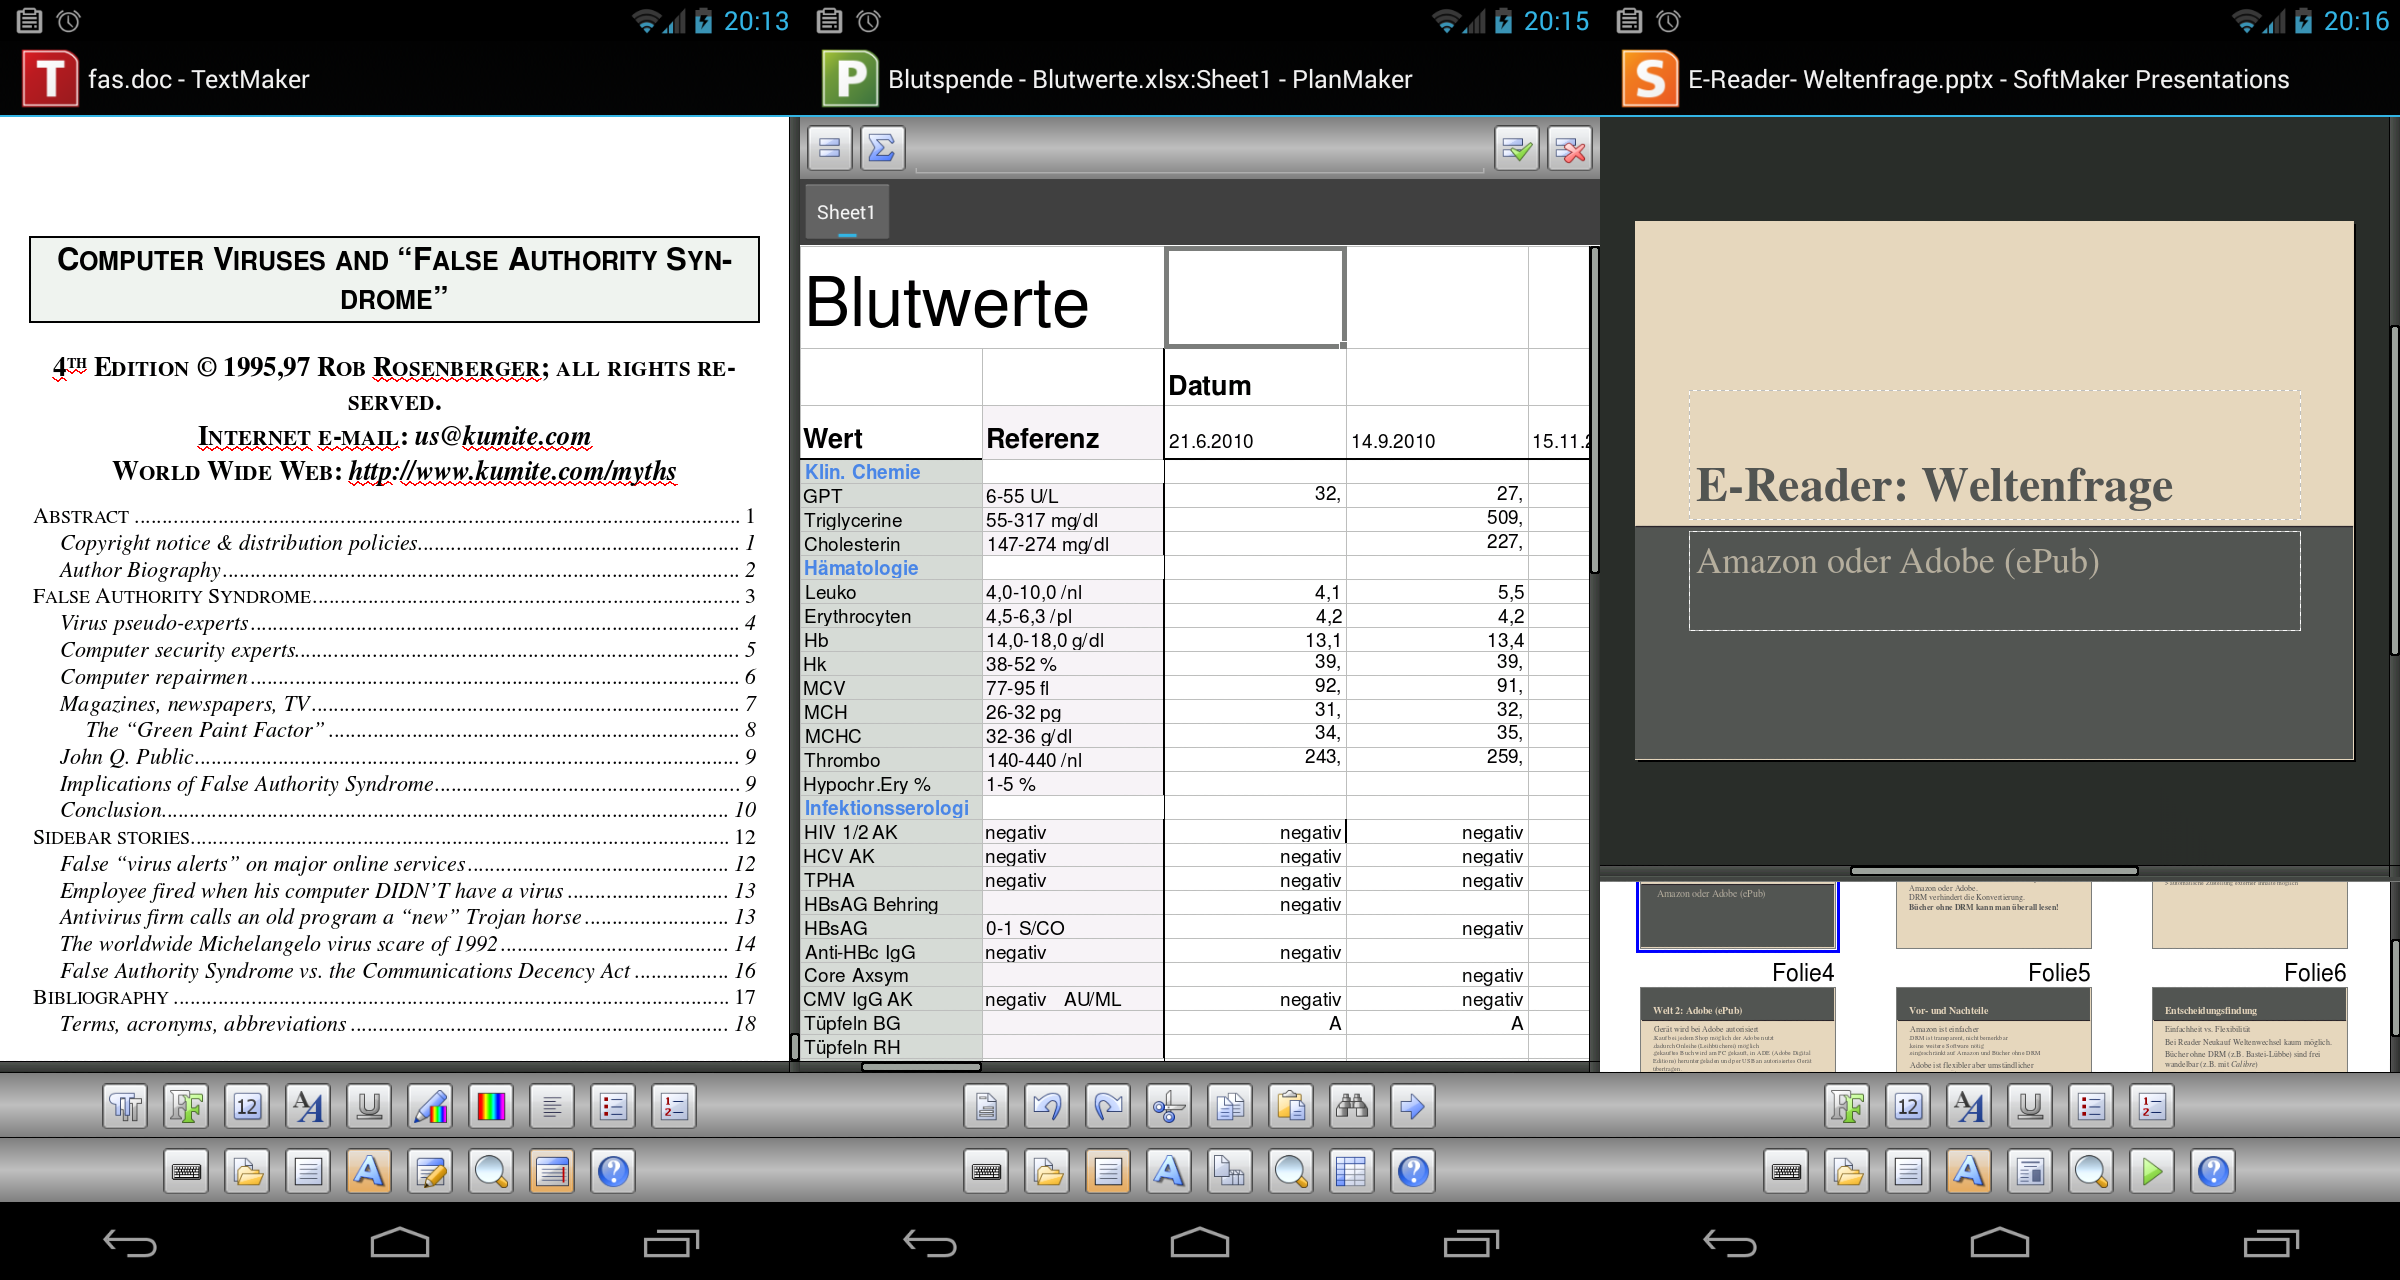The image size is (2400, 1280).
Task: Tap the Android back button under PlanMaker
Action: (930, 1243)
